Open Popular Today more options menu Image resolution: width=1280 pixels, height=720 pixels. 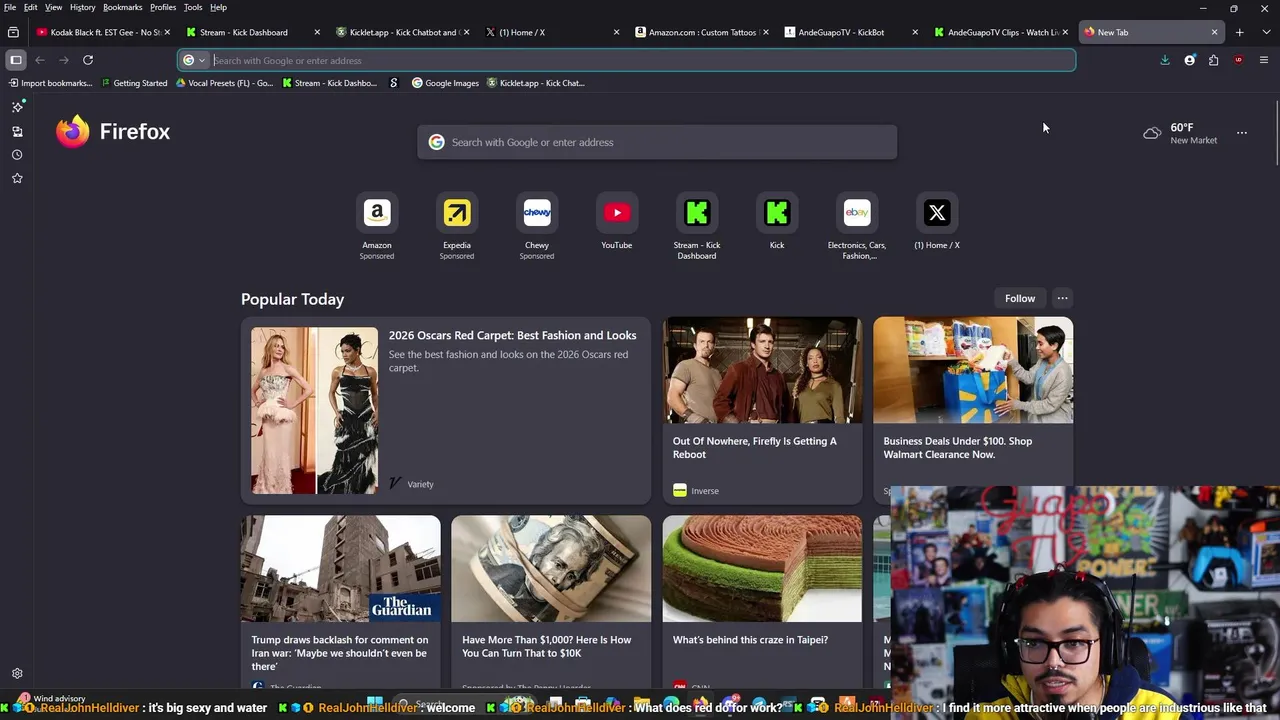pyautogui.click(x=1063, y=298)
